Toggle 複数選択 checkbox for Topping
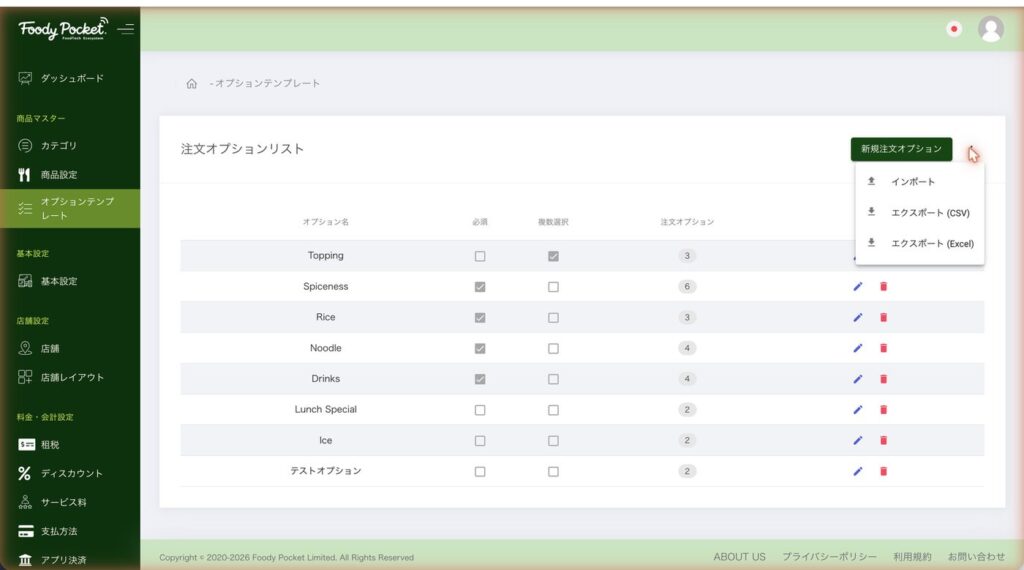Screen dimensions: 1024x570 pyautogui.click(x=553, y=256)
